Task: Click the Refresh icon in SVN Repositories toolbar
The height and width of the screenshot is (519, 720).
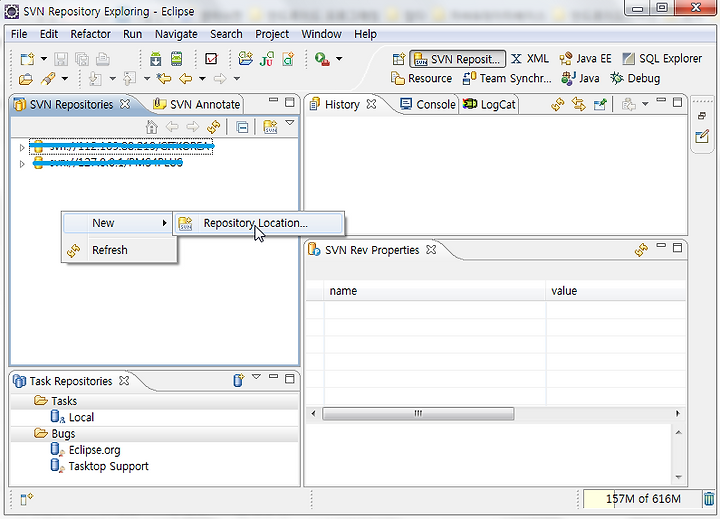Action: (214, 126)
